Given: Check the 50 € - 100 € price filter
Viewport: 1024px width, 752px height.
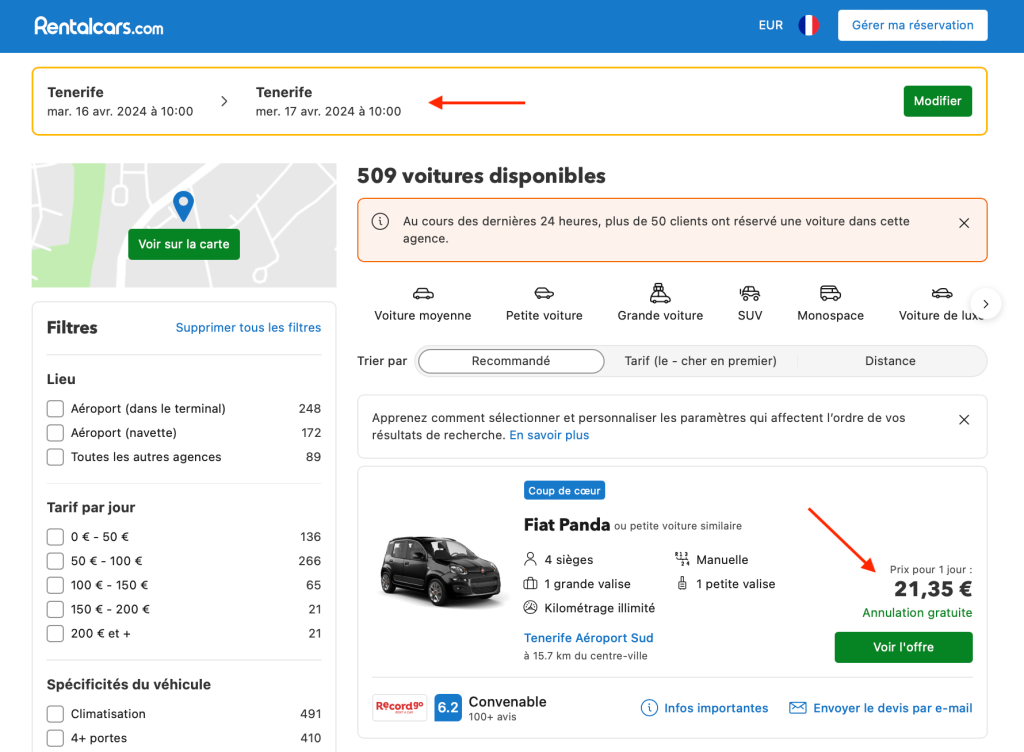Looking at the screenshot, I should click(x=56, y=561).
